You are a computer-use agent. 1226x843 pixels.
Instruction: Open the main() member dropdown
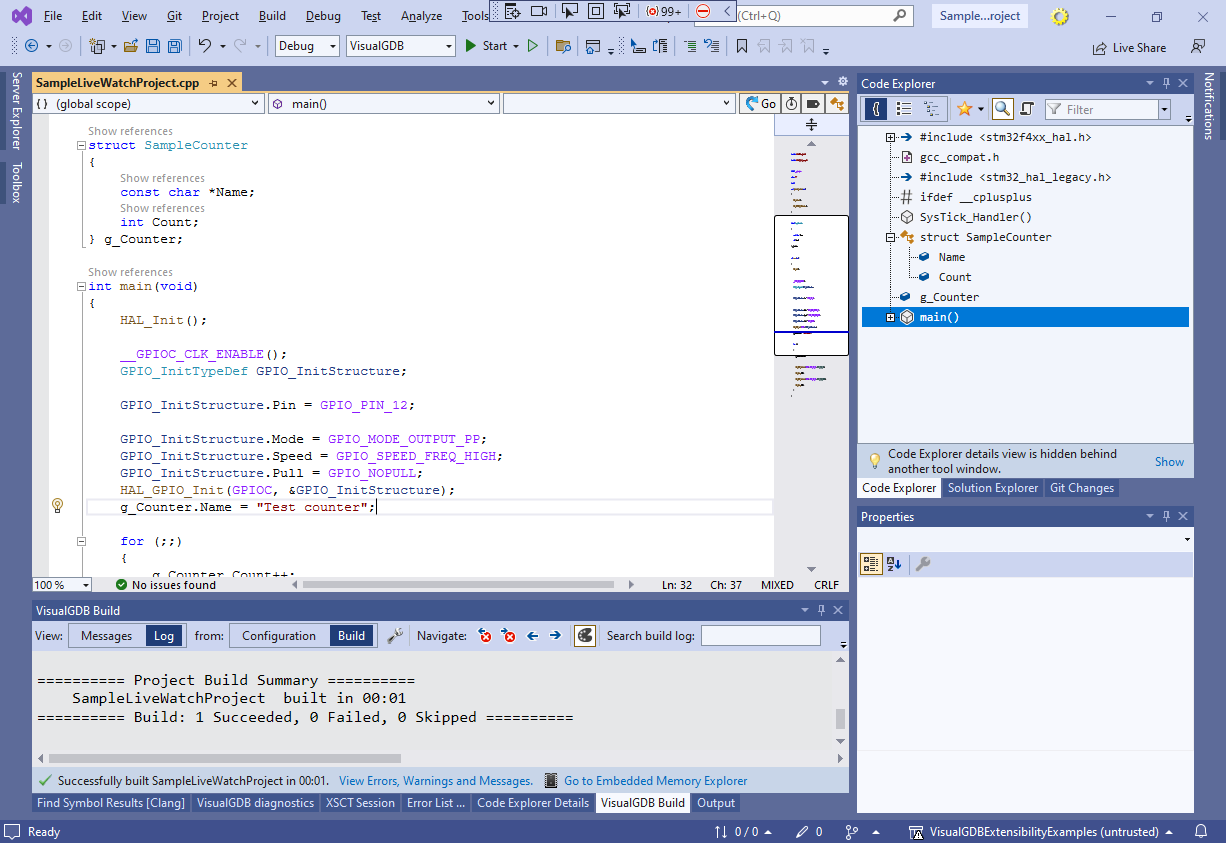[384, 103]
